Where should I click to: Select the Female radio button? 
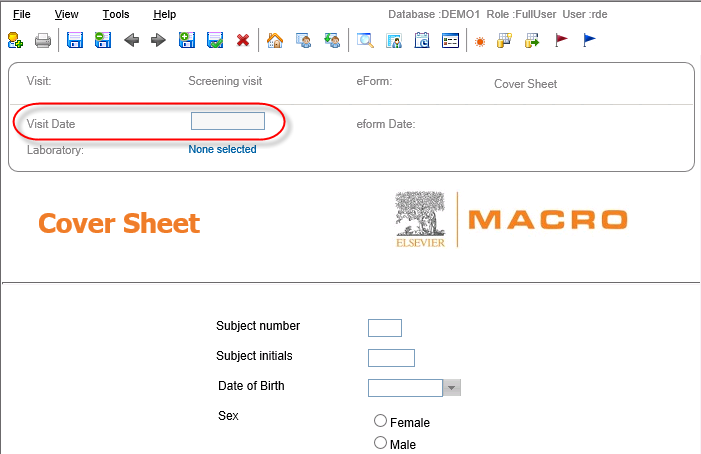tap(380, 420)
